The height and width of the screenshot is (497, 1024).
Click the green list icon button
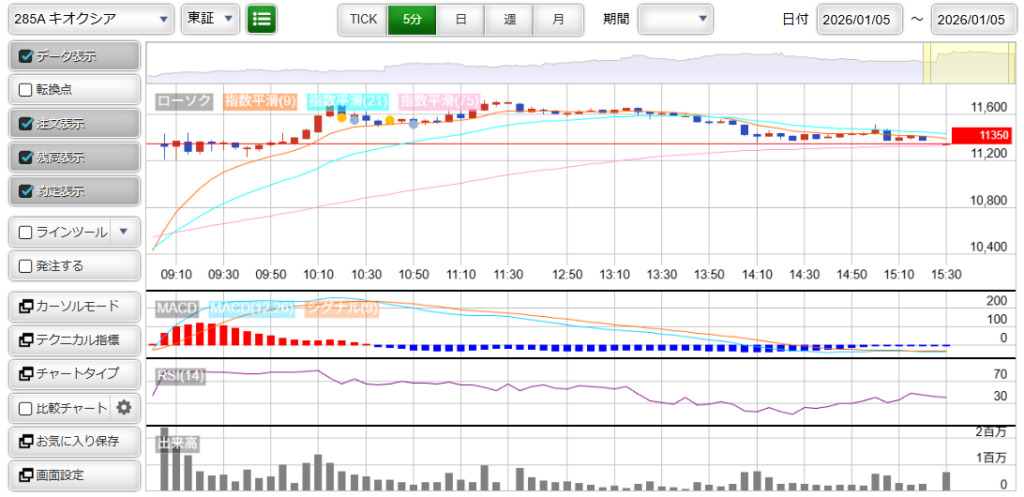click(262, 19)
